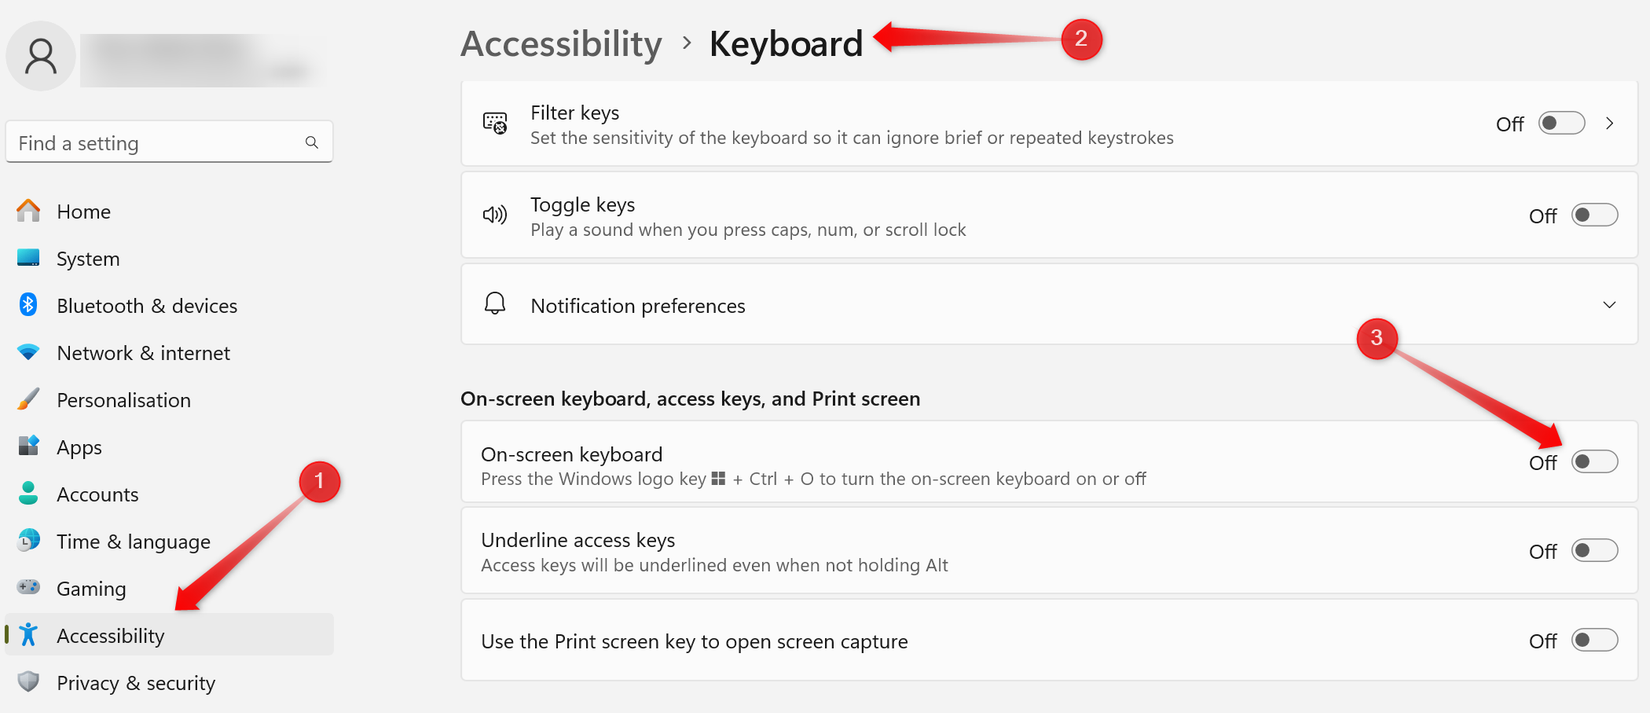
Task: Select Time & language in the sidebar
Action: tap(132, 541)
